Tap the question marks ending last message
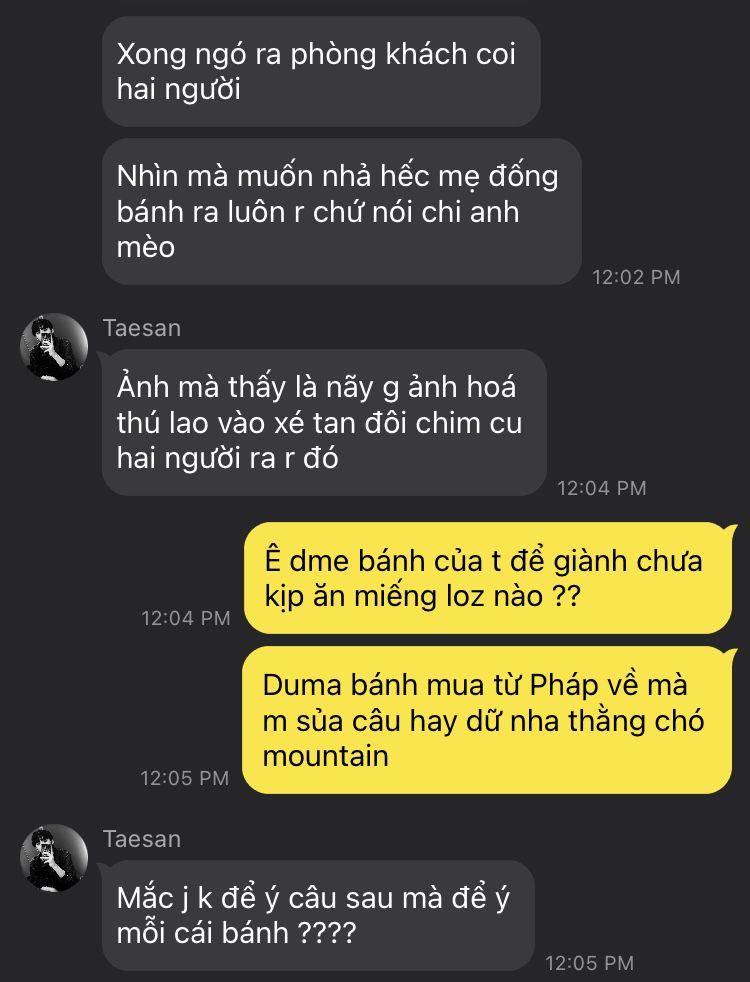This screenshot has width=750, height=982. click(326, 933)
